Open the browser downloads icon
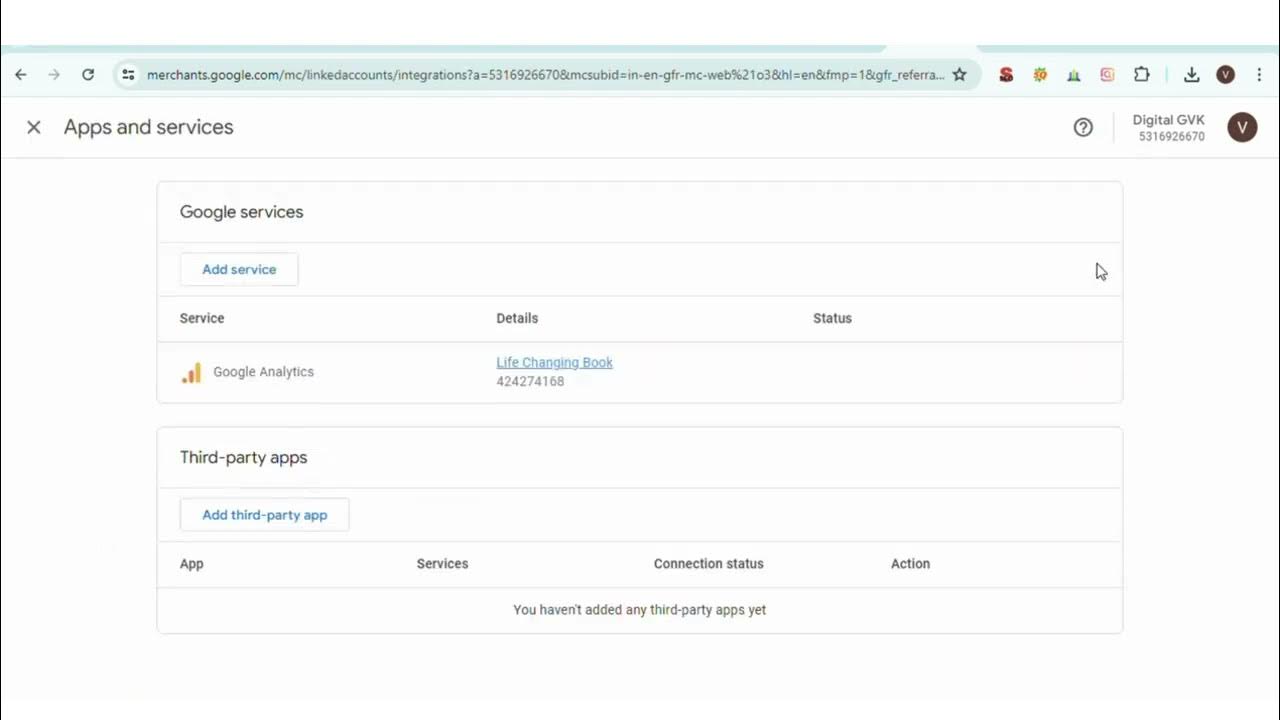The image size is (1280, 720). coord(1191,75)
